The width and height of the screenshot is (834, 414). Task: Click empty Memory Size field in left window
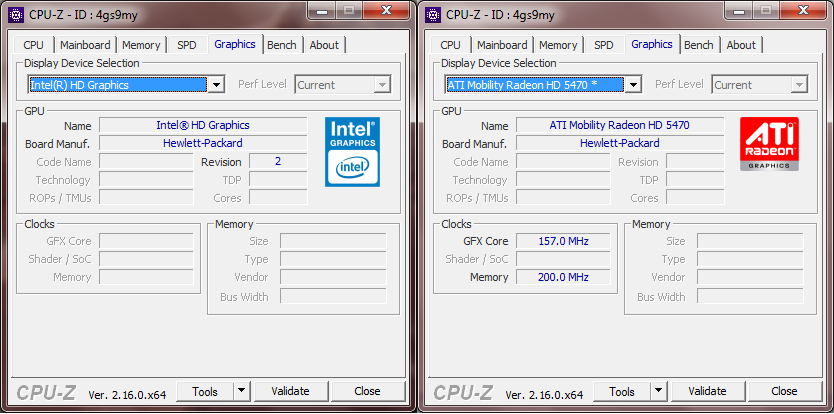[x=333, y=241]
